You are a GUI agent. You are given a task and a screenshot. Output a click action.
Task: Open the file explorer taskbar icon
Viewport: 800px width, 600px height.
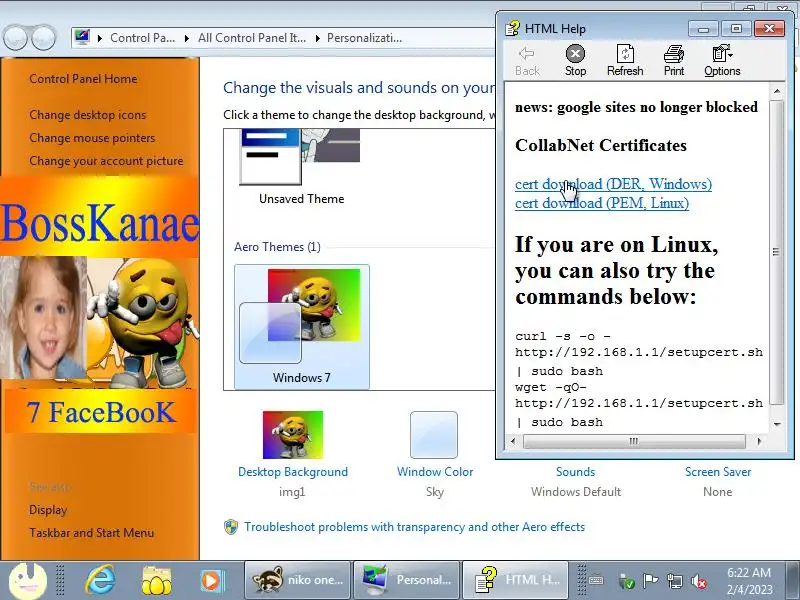tap(156, 581)
